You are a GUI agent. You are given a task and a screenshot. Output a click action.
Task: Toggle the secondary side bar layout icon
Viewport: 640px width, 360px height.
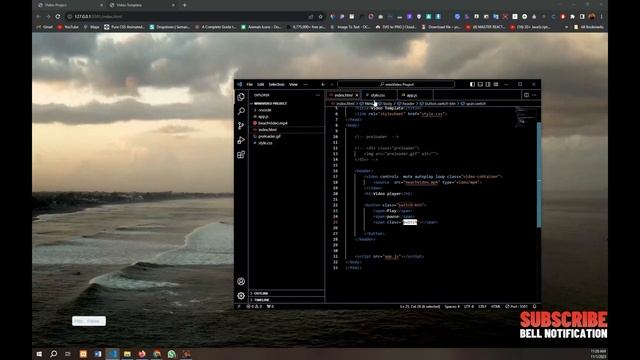[488, 84]
